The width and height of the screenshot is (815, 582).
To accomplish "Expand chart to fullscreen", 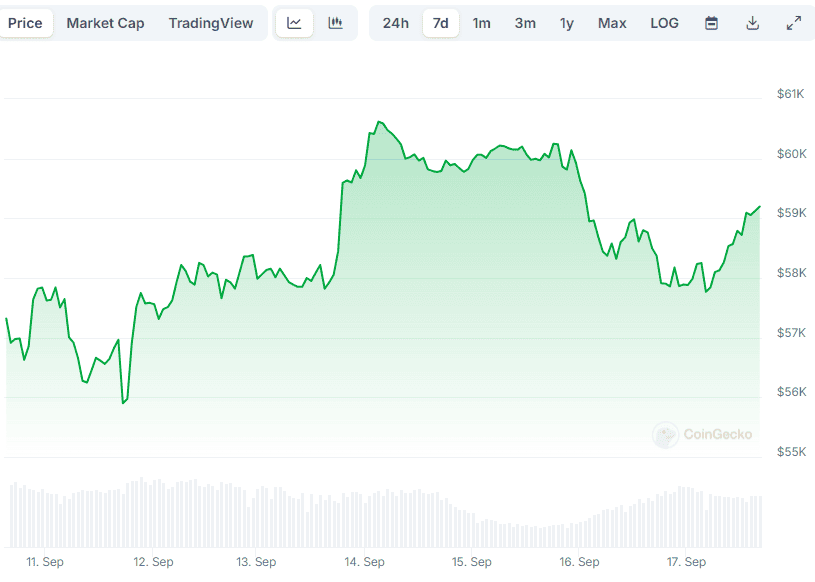I will coord(794,23).
